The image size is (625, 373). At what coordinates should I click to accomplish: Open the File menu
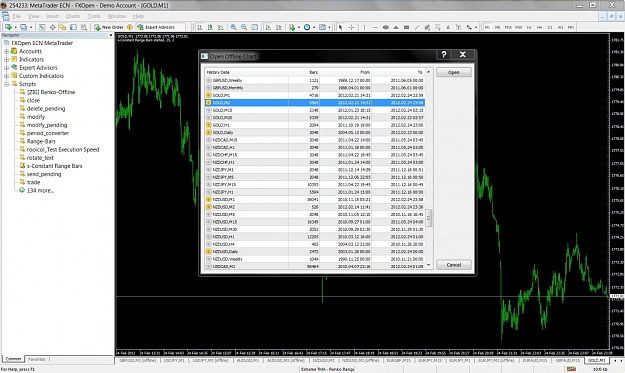[x=17, y=16]
